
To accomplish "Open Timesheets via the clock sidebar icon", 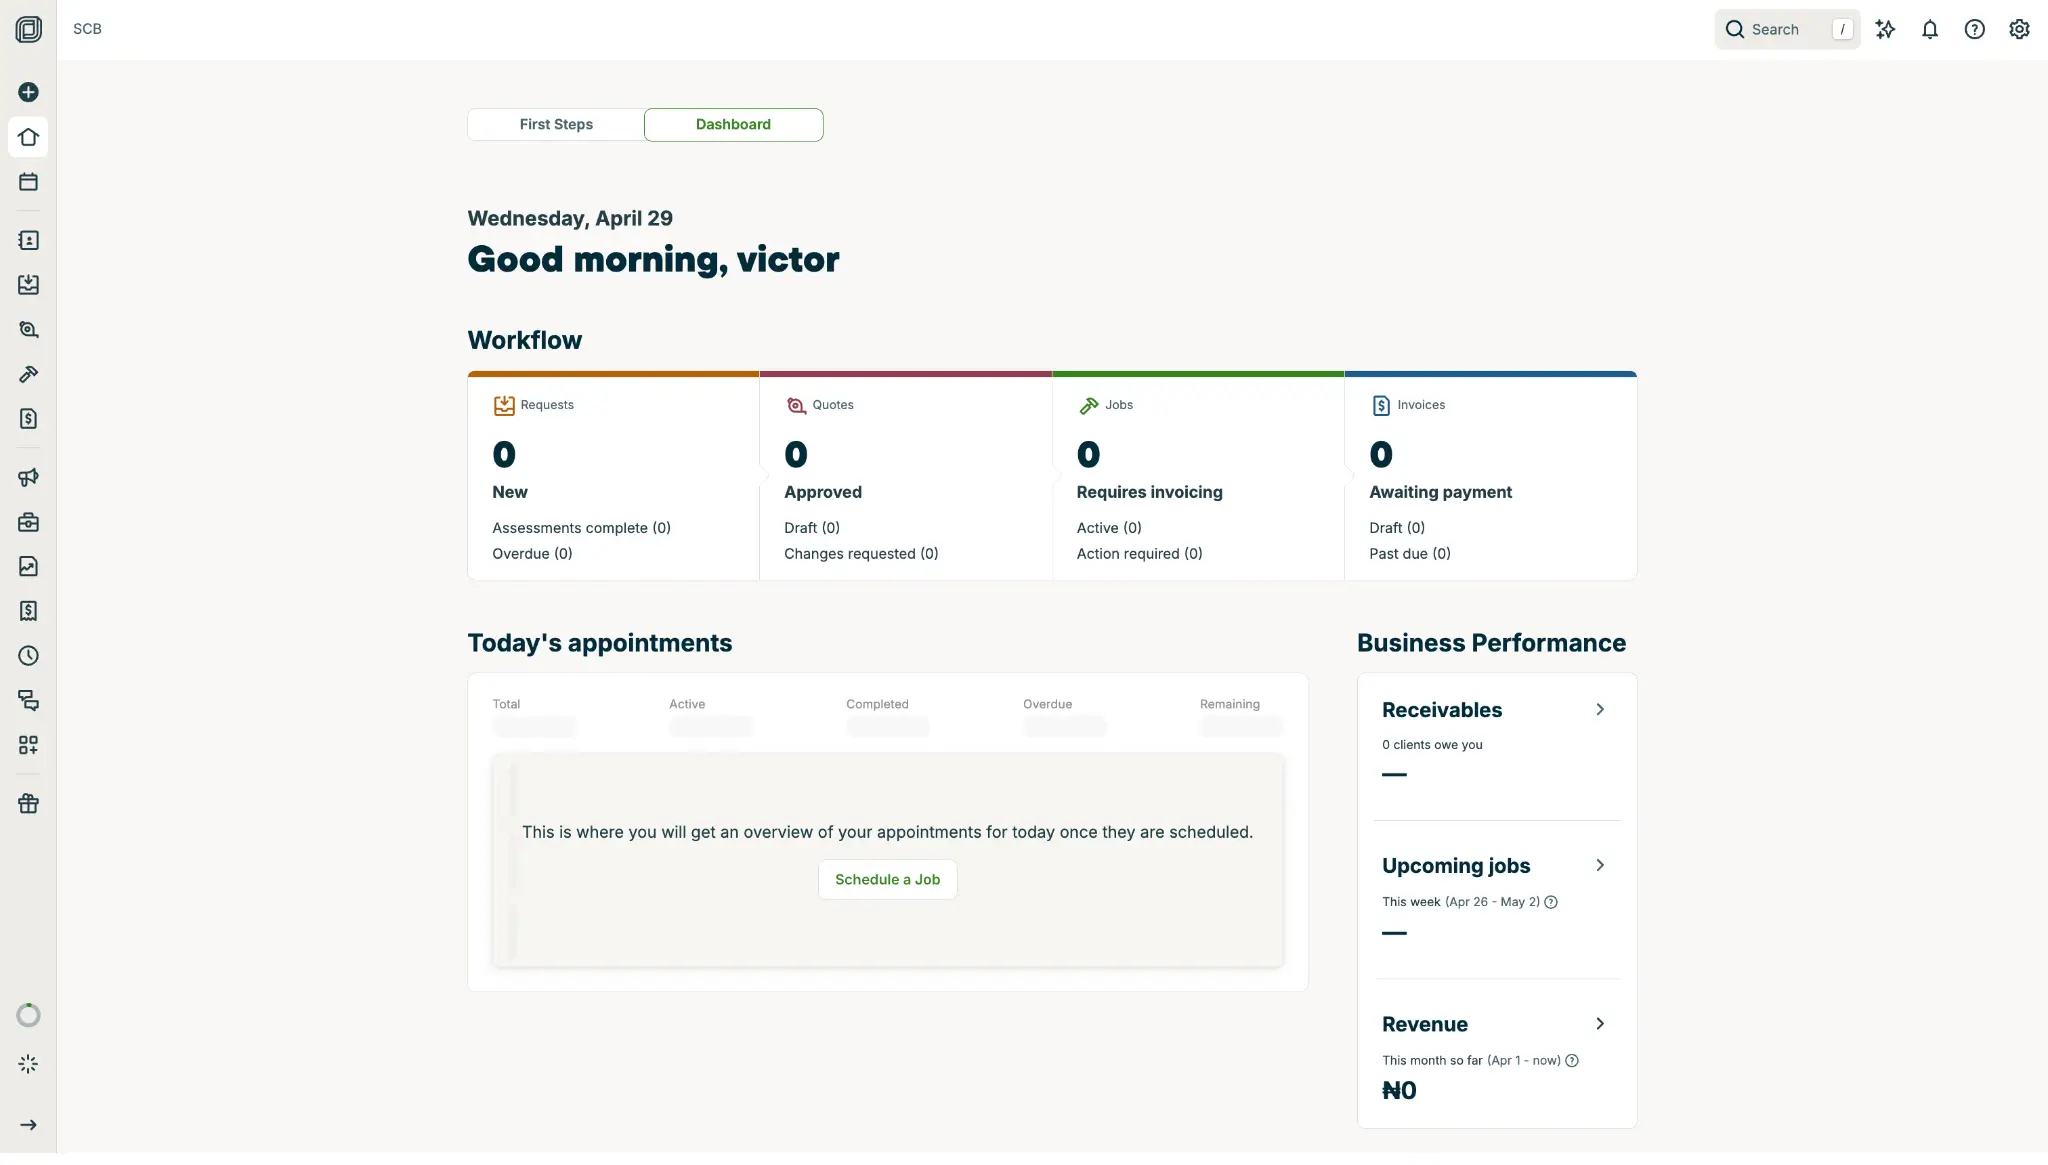I will 28,656.
